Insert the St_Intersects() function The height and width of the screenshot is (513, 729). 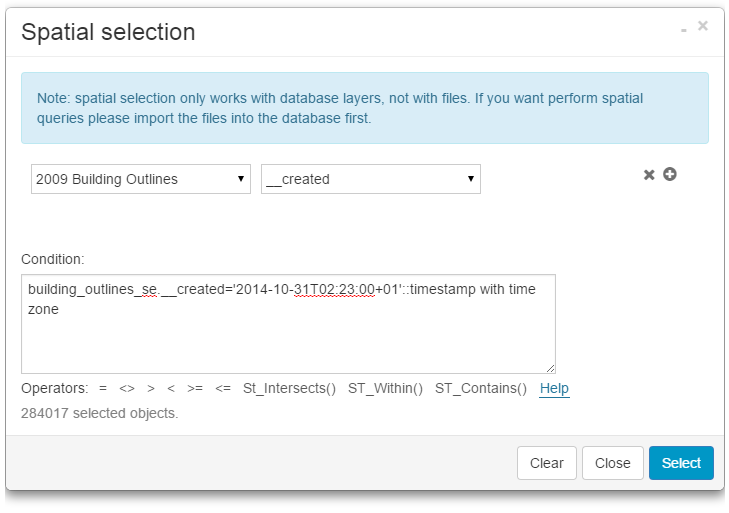(x=289, y=389)
